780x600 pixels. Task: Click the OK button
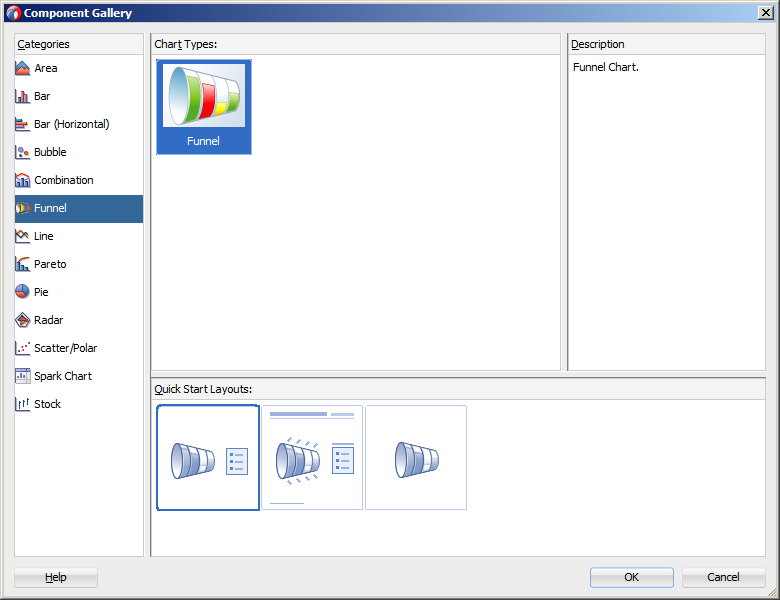(x=632, y=577)
